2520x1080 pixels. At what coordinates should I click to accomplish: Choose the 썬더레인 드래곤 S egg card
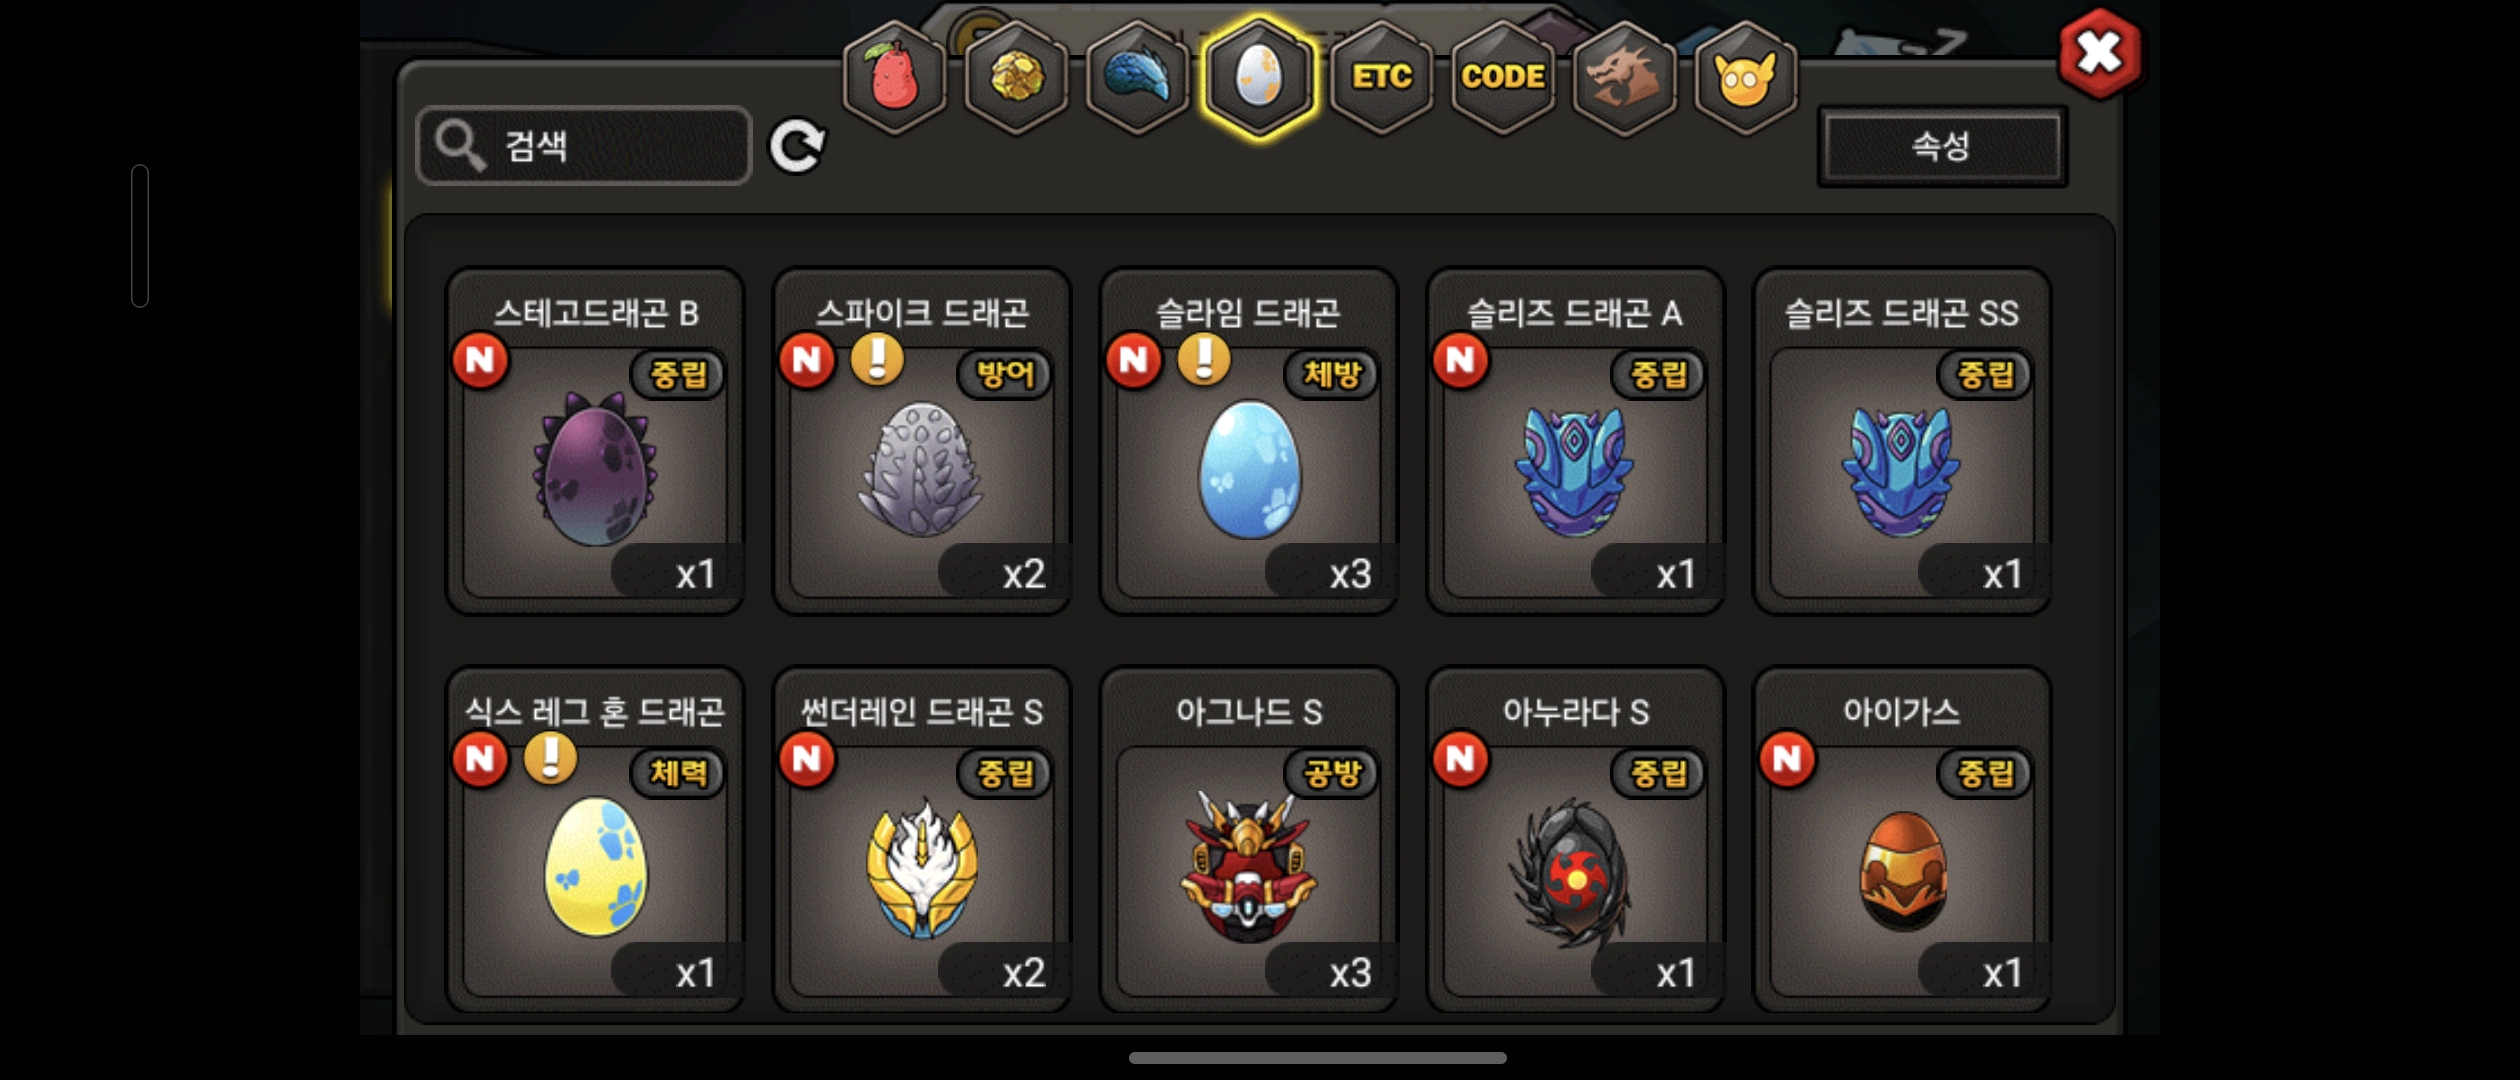(x=922, y=840)
